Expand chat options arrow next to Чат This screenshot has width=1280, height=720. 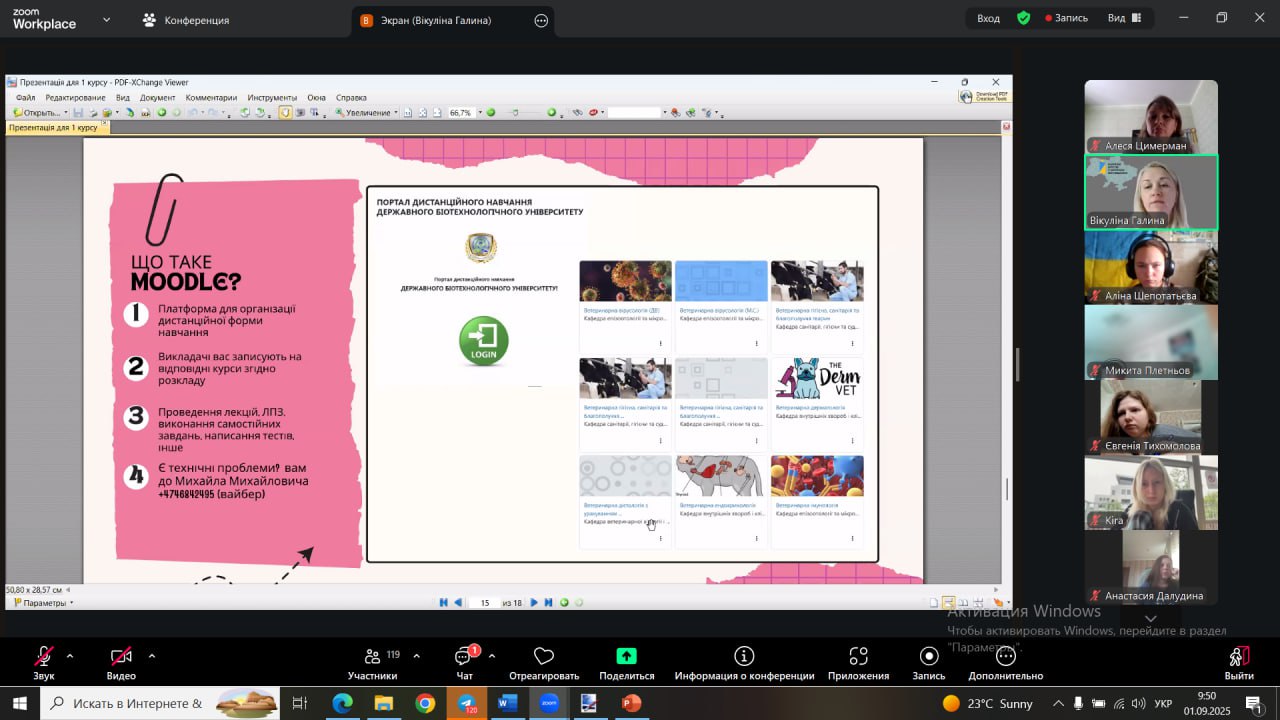[x=491, y=656]
